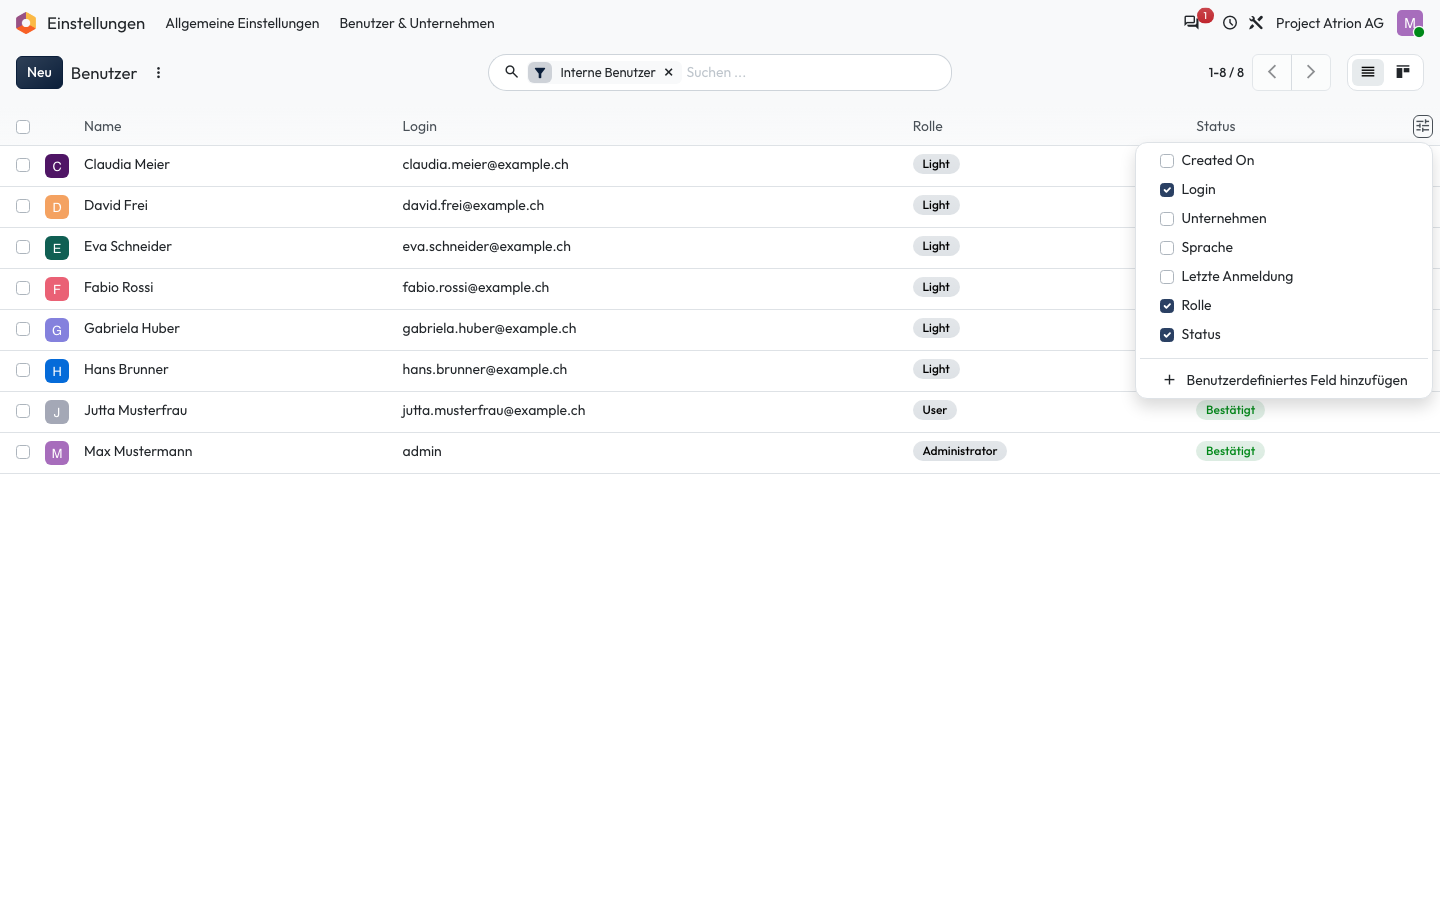This screenshot has width=1440, height=900.
Task: Toggle optional columns settings icon
Action: pyautogui.click(x=1422, y=126)
